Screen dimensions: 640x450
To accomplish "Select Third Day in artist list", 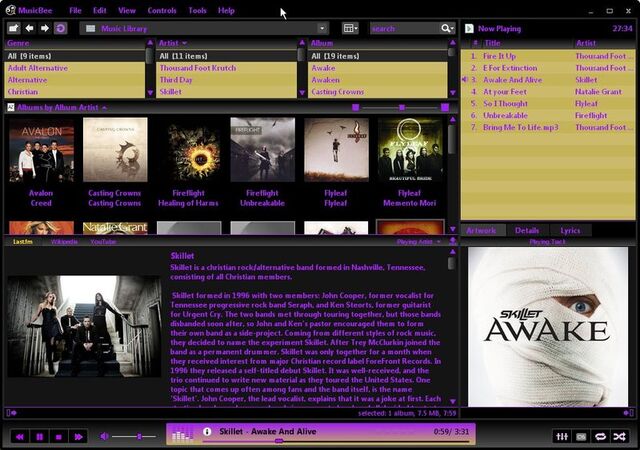I will (227, 80).
